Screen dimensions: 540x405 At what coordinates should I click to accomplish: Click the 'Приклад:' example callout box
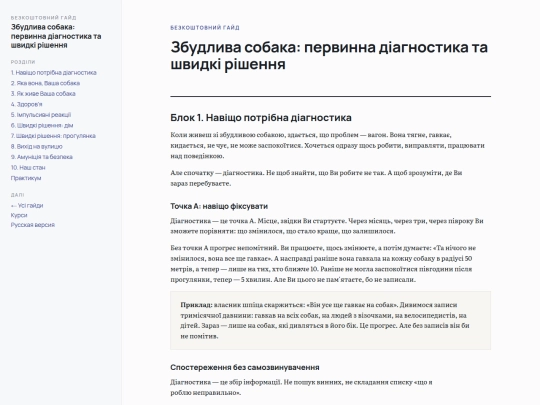tap(330, 321)
